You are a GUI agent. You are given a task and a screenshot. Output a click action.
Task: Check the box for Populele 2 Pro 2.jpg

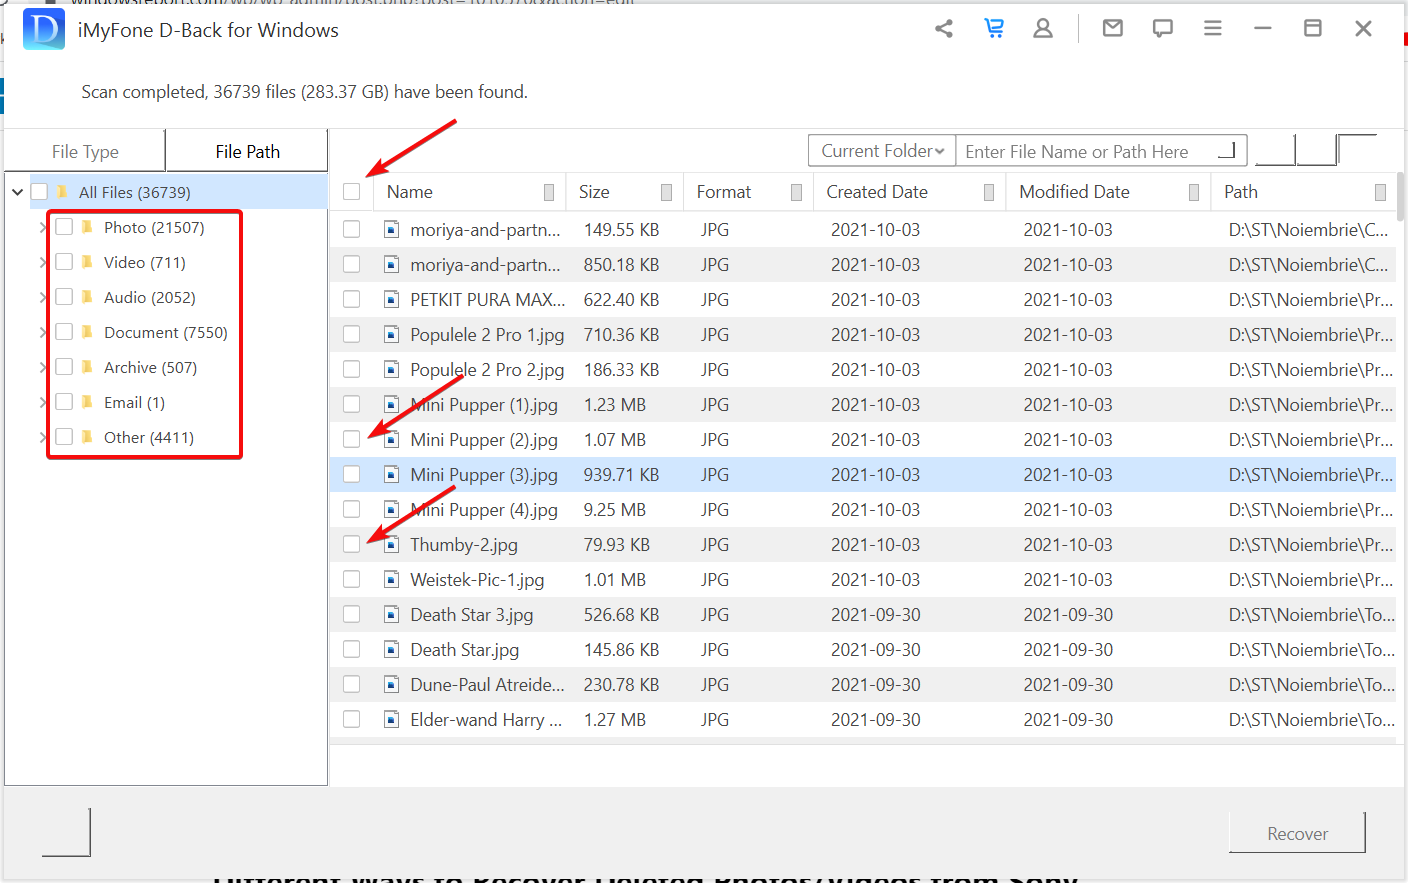(352, 370)
